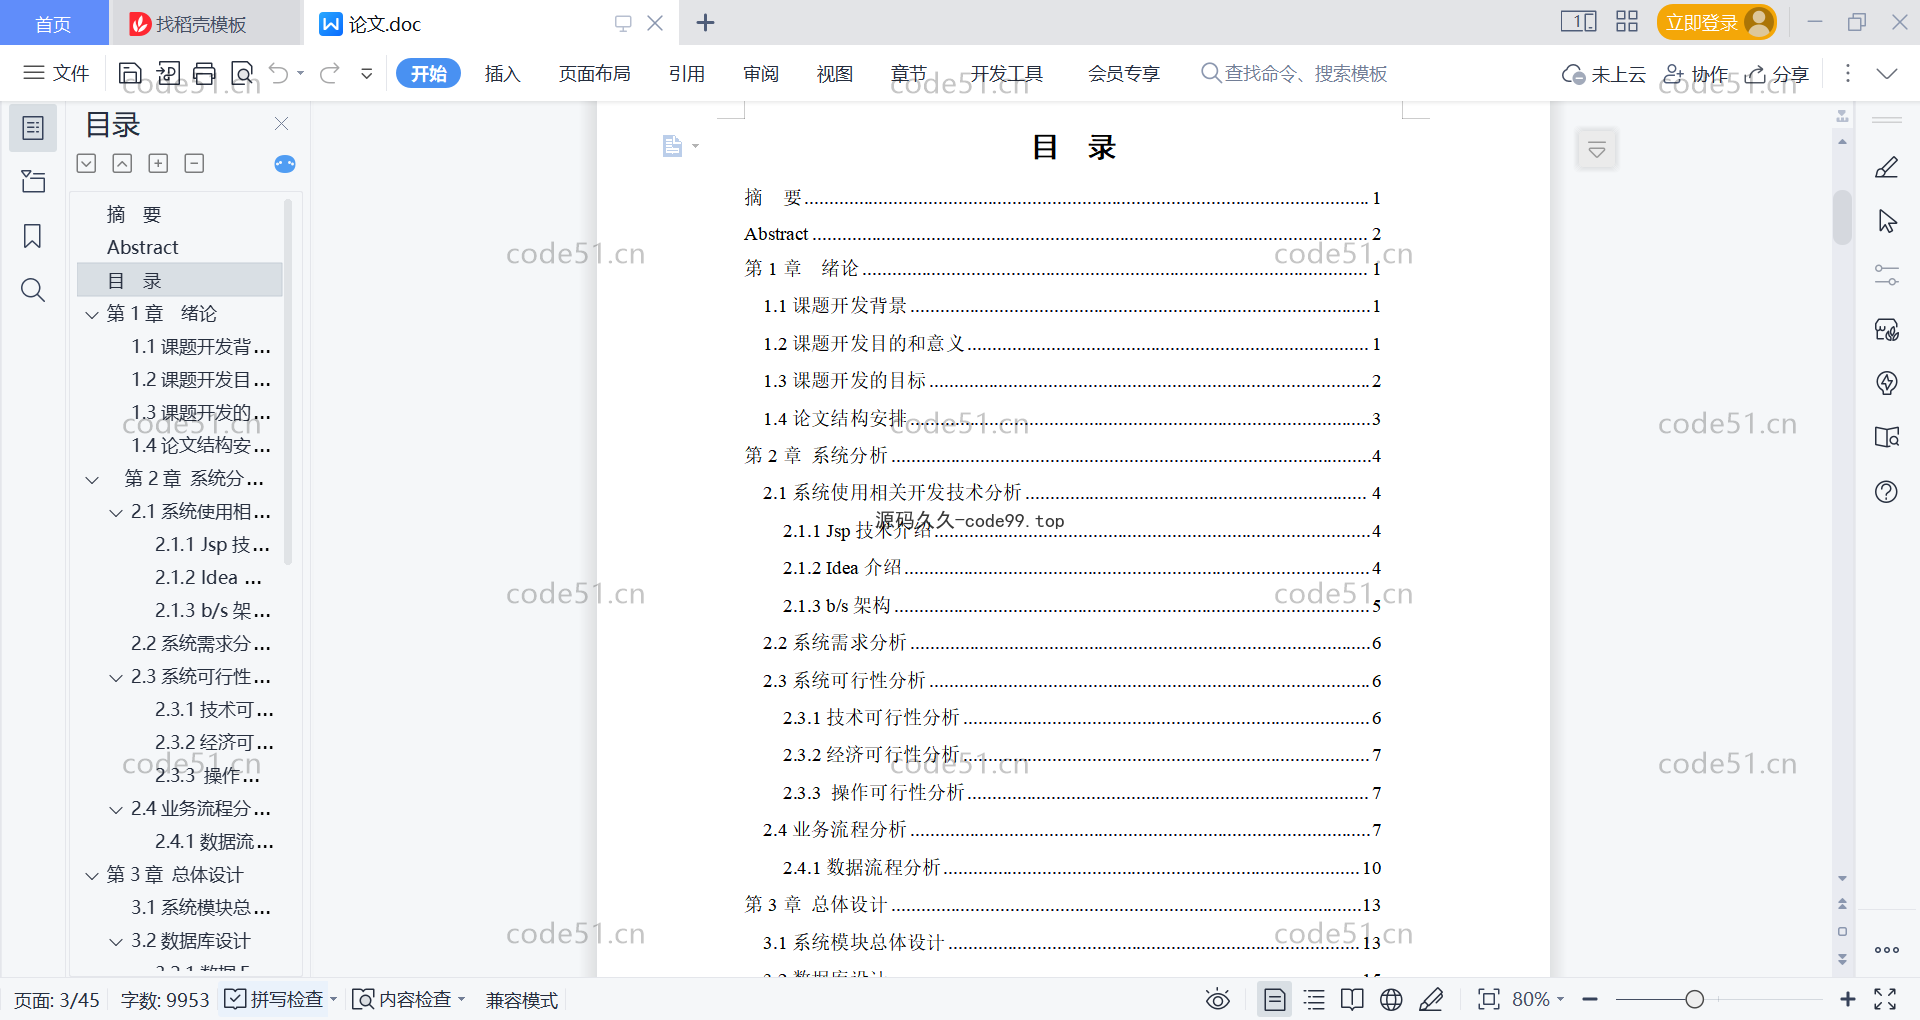Click the remove heading minus icon
This screenshot has width=1920, height=1020.
(194, 163)
